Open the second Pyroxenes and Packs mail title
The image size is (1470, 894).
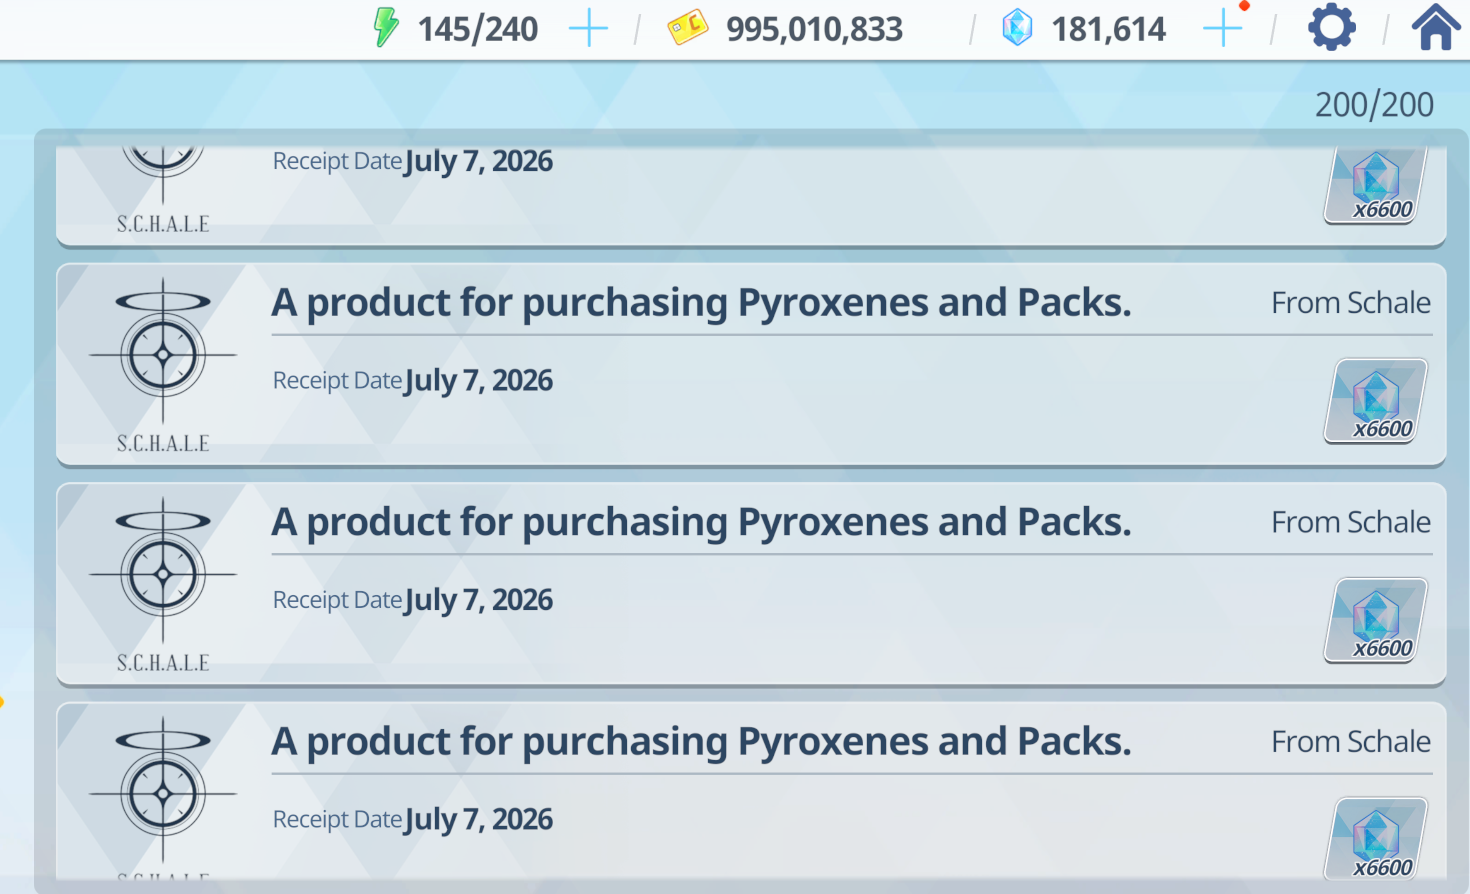701,303
